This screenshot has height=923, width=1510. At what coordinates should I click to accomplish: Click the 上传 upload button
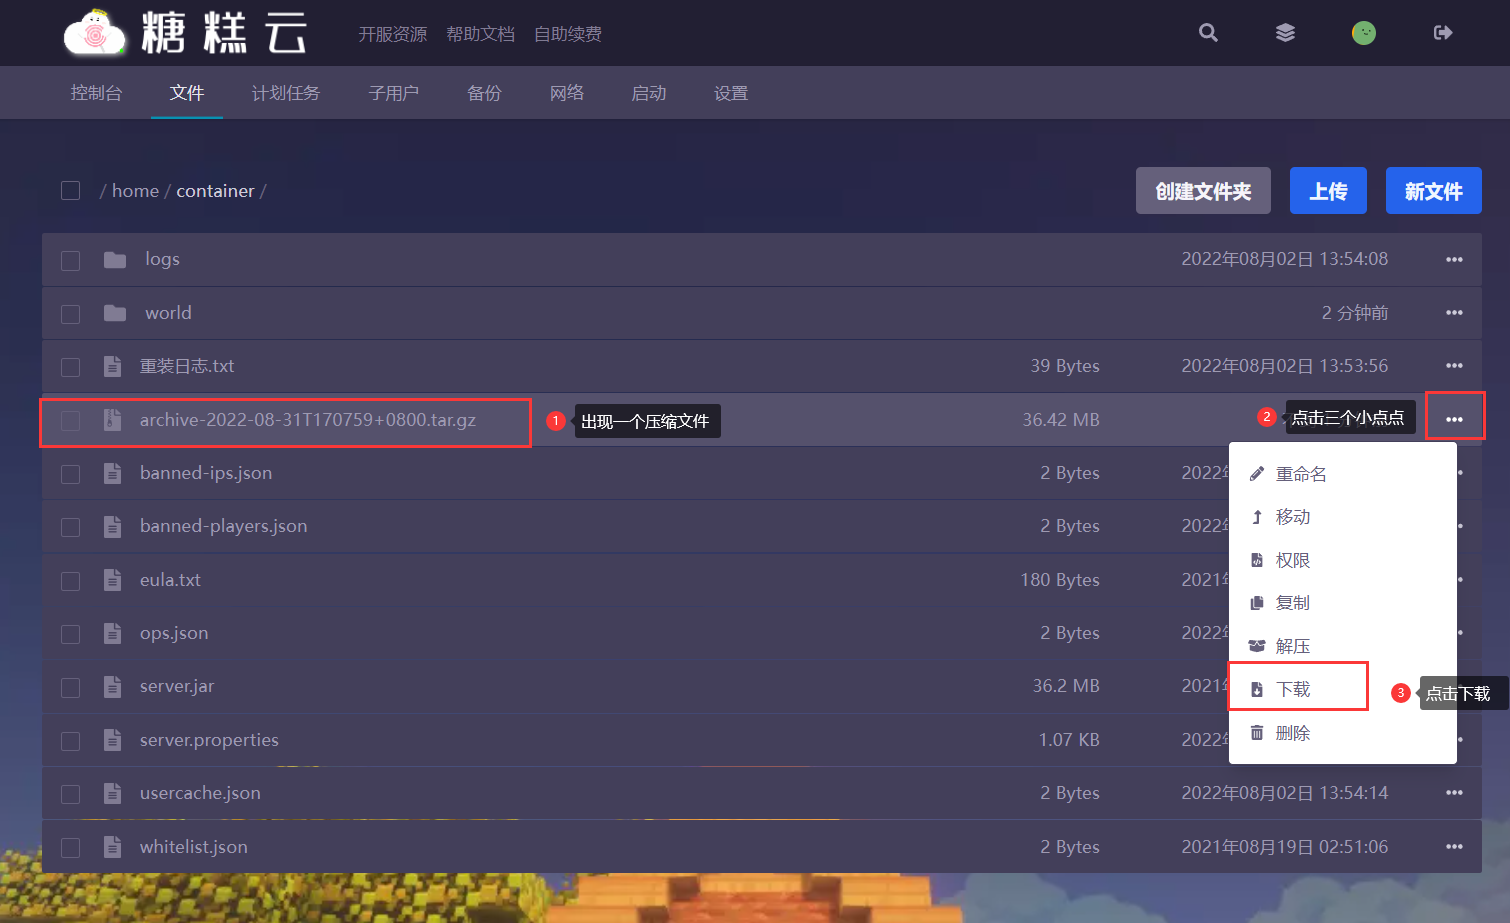[x=1328, y=191]
